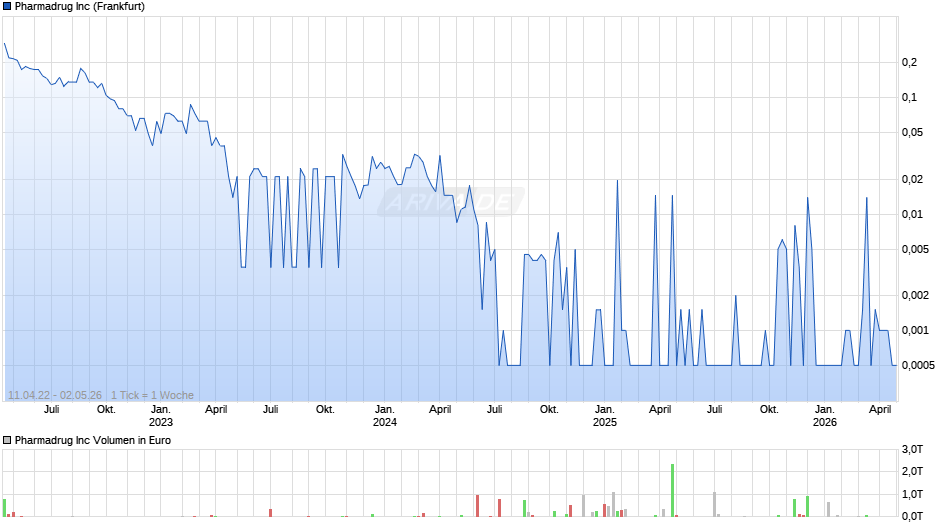
Task: Click the y-axis value 0,01
Action: click(912, 214)
